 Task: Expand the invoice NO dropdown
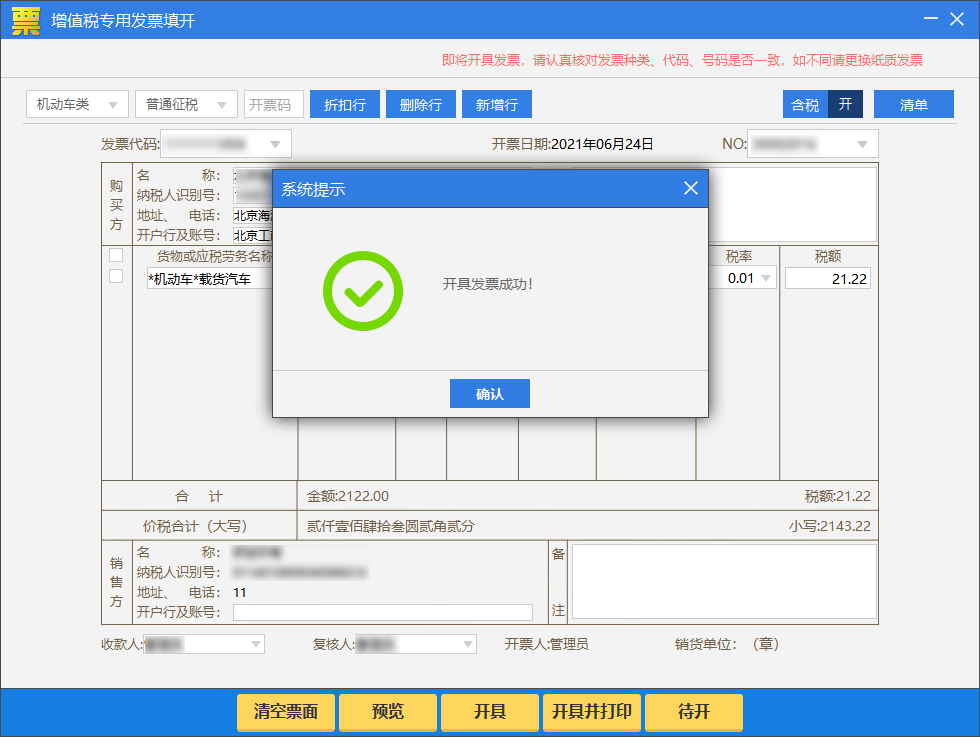coord(862,144)
